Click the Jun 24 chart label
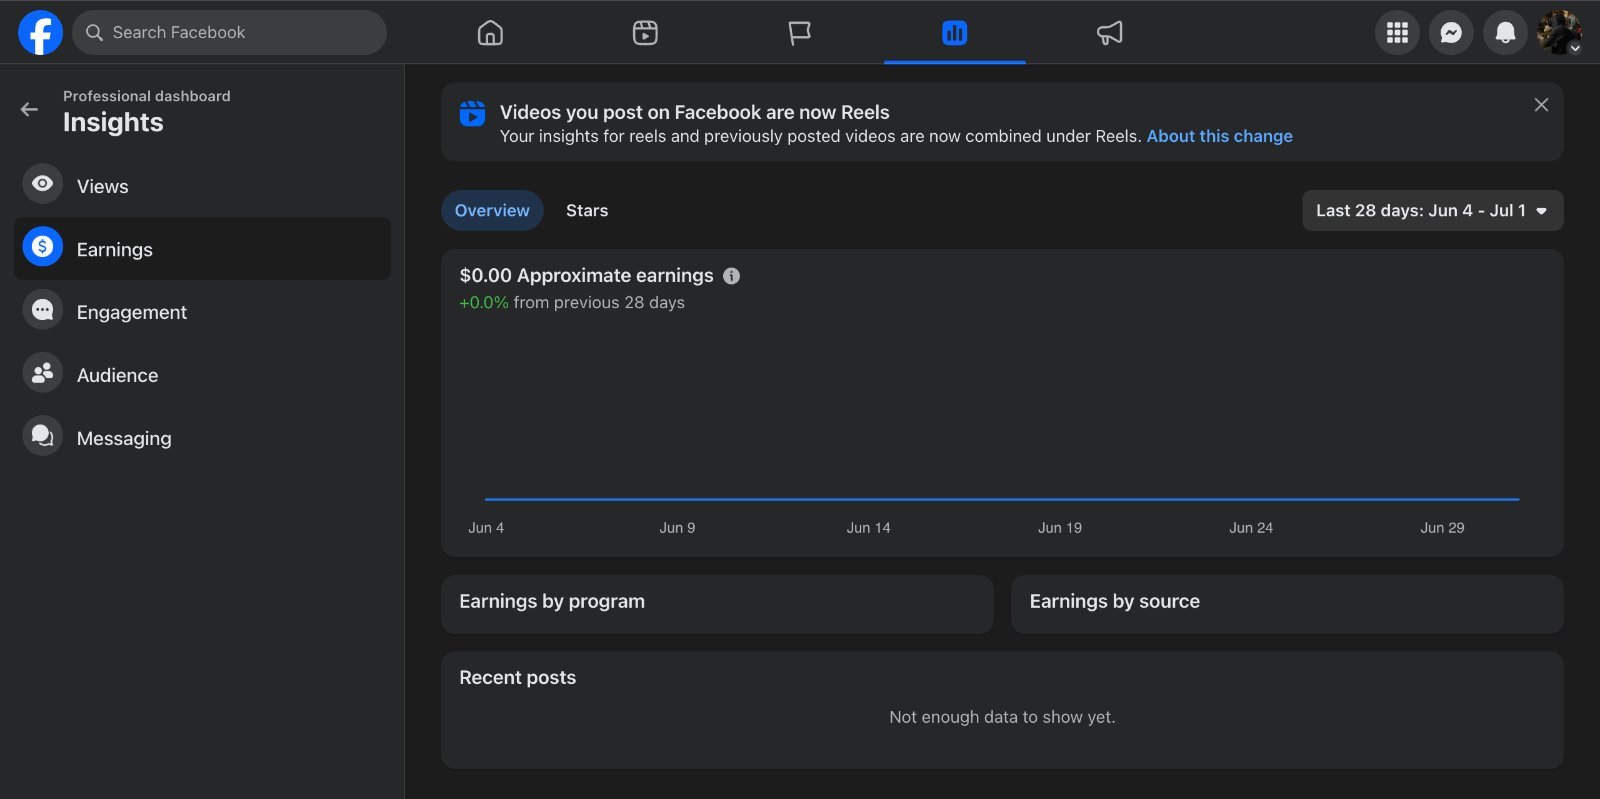Image resolution: width=1600 pixels, height=799 pixels. 1251,528
